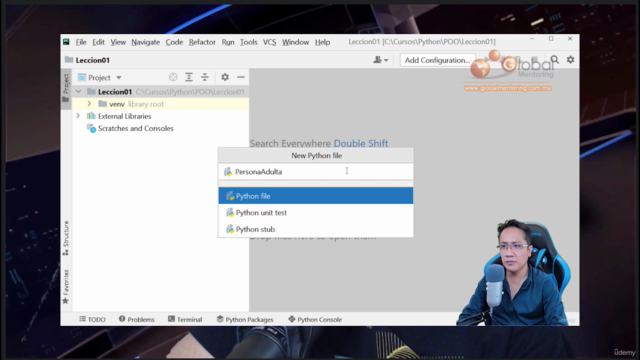
Task: Open the Window menu
Action: pyautogui.click(x=295, y=42)
